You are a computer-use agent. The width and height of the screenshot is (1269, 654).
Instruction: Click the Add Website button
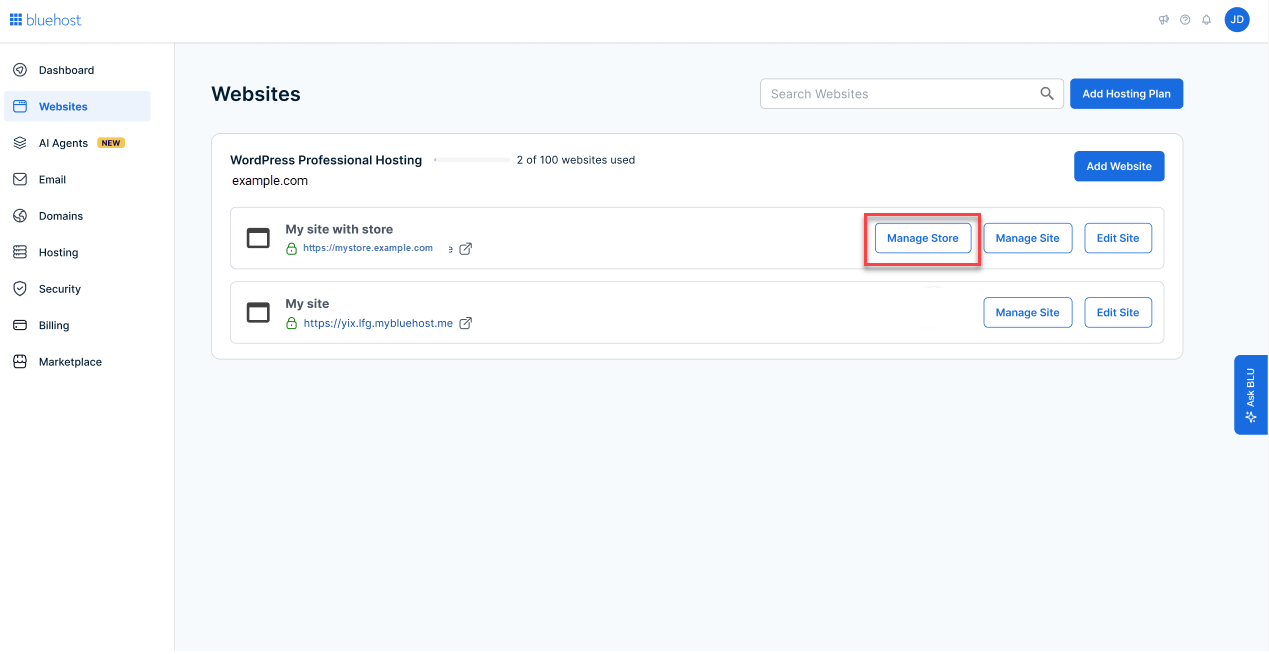[1119, 166]
